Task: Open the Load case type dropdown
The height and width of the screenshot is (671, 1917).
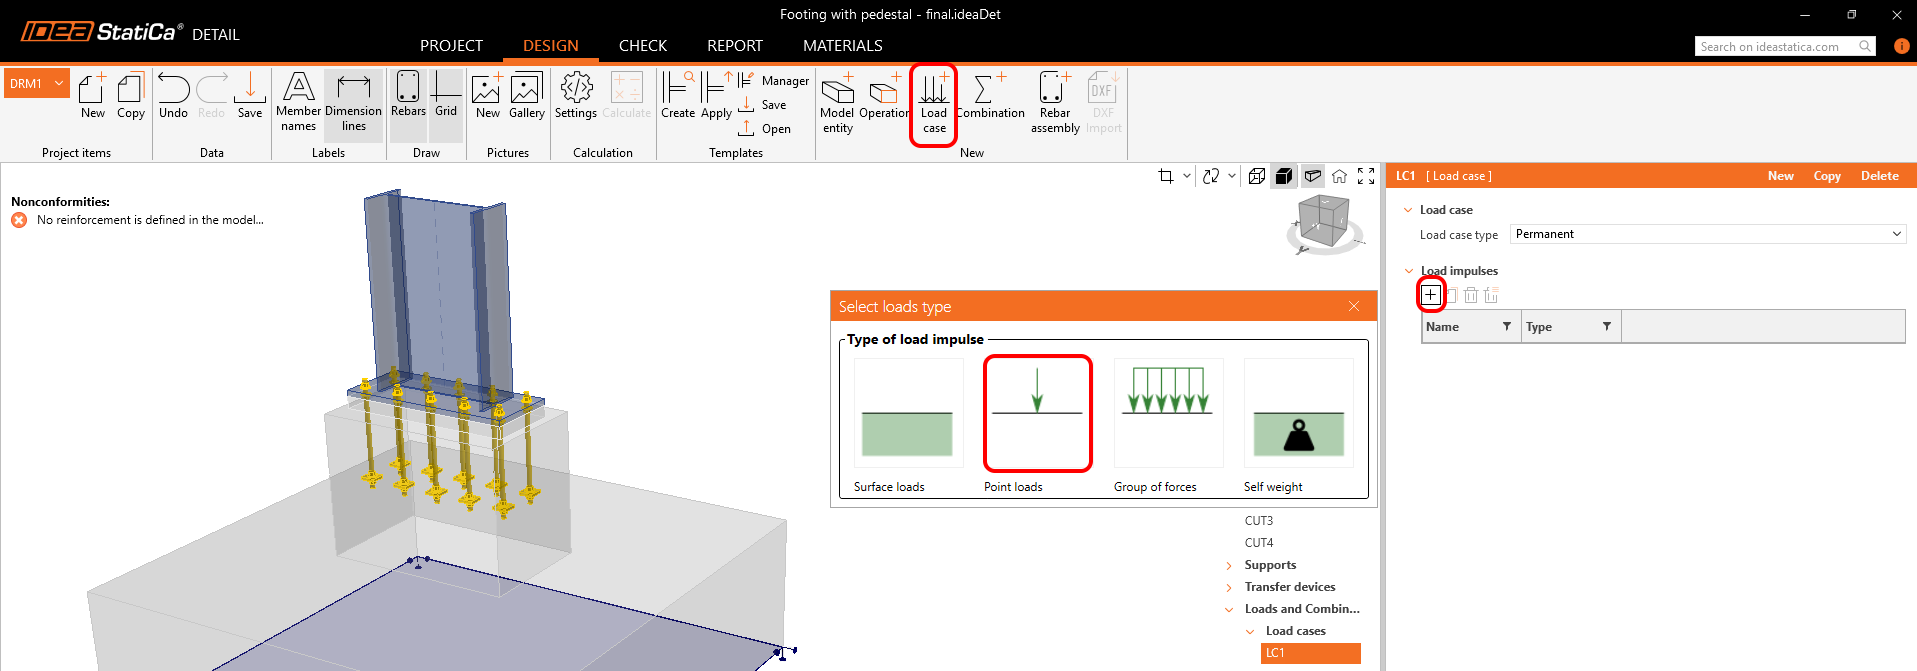Action: click(1706, 234)
